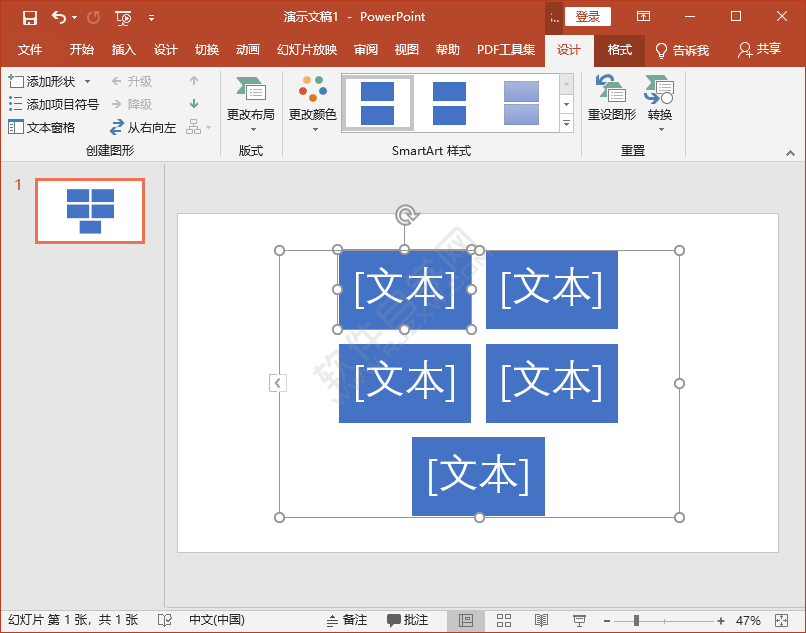Select the top-left [文本] shape
Image resolution: width=806 pixels, height=633 pixels.
pos(405,290)
